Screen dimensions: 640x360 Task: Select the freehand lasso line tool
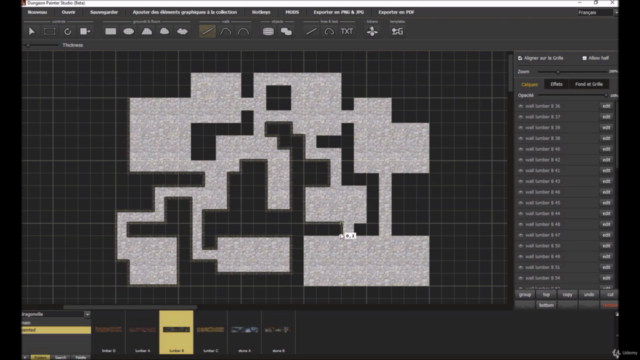coord(329,31)
